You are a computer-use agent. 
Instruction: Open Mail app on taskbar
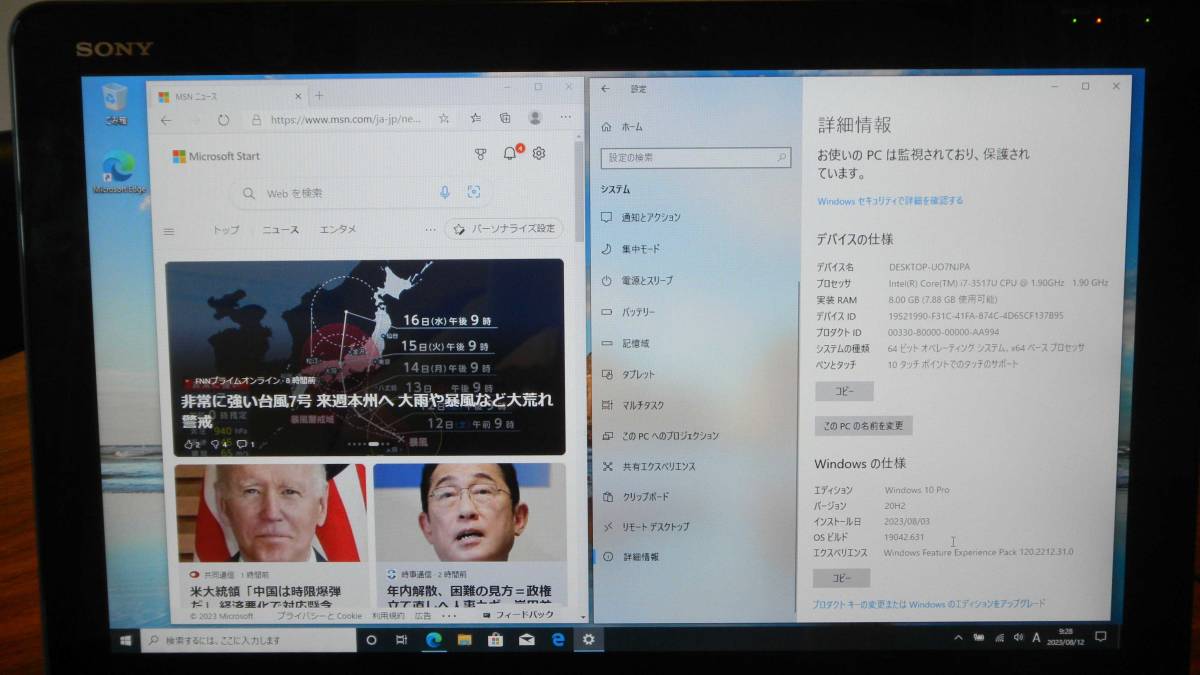tap(526, 640)
